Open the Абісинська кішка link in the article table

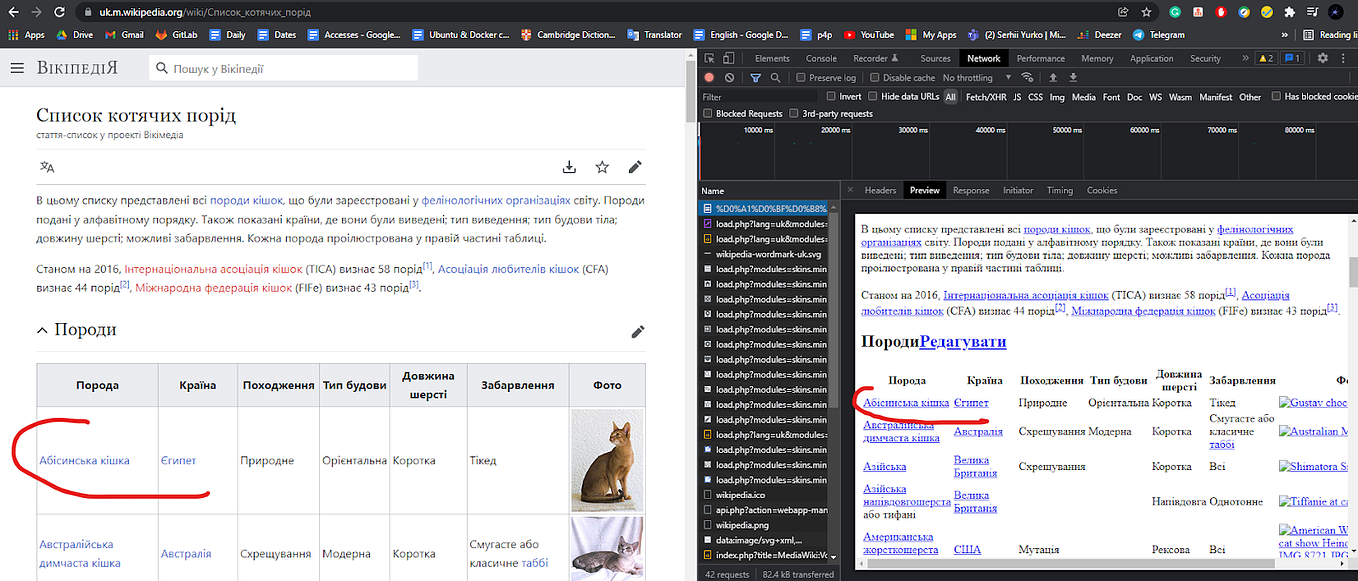click(84, 461)
